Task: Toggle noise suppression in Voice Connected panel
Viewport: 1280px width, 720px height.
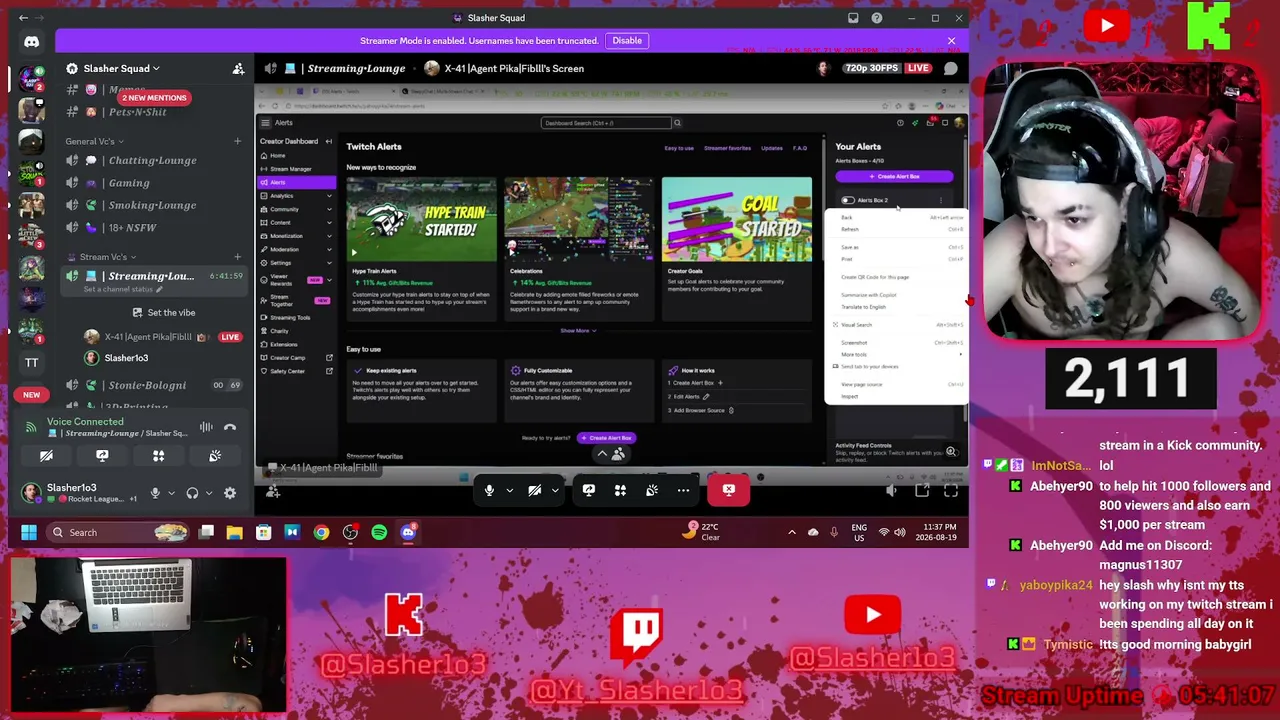Action: coord(206,427)
